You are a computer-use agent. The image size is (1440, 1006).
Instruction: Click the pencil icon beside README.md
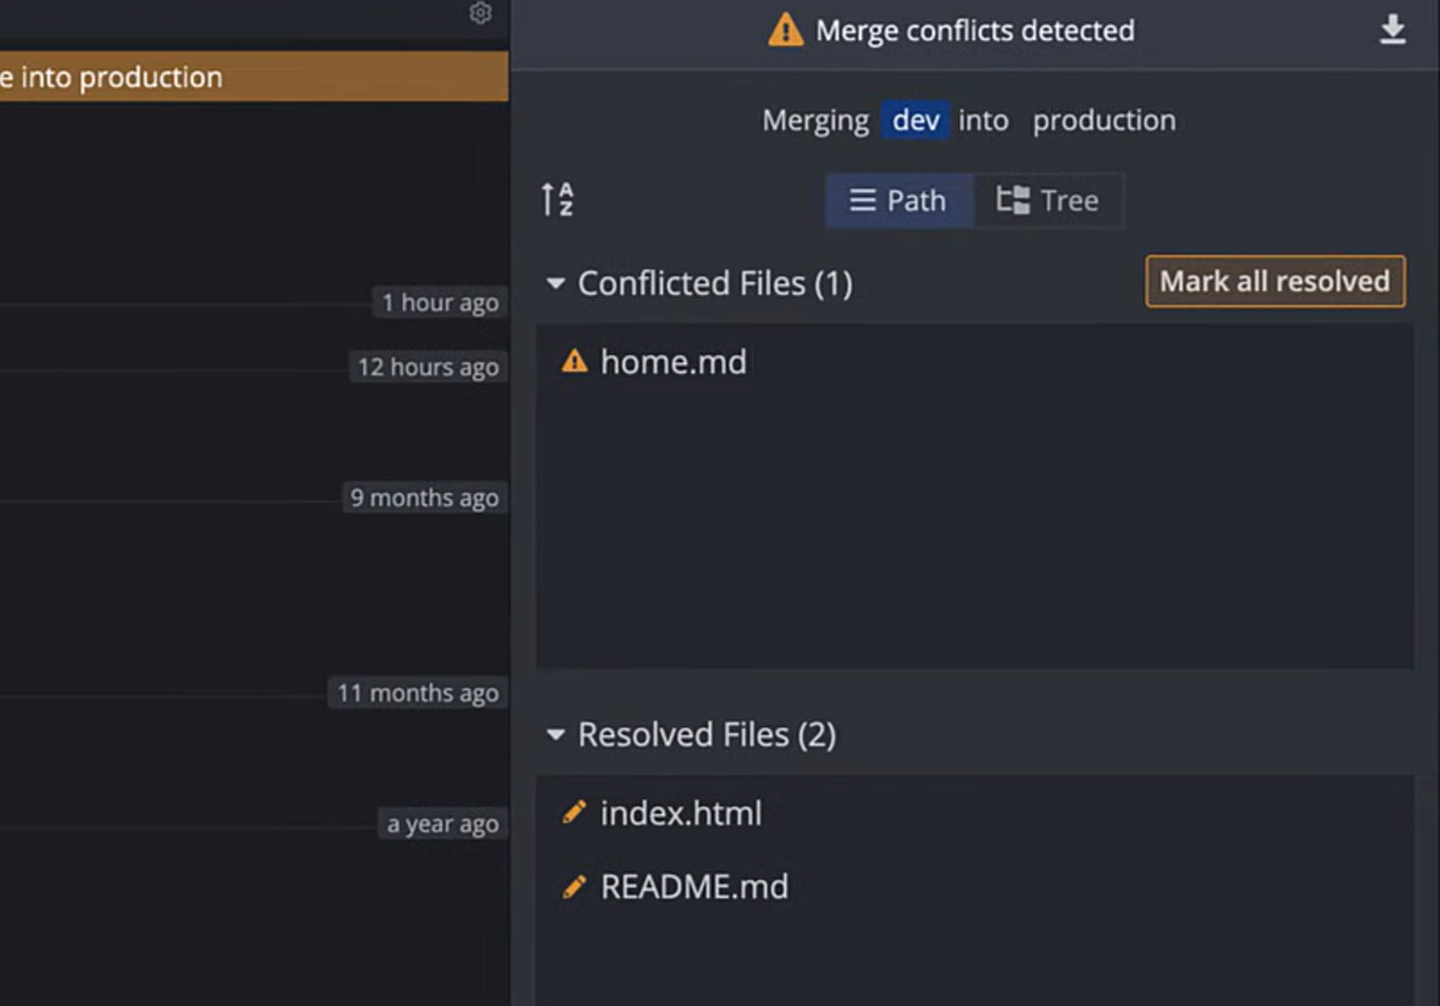click(574, 886)
